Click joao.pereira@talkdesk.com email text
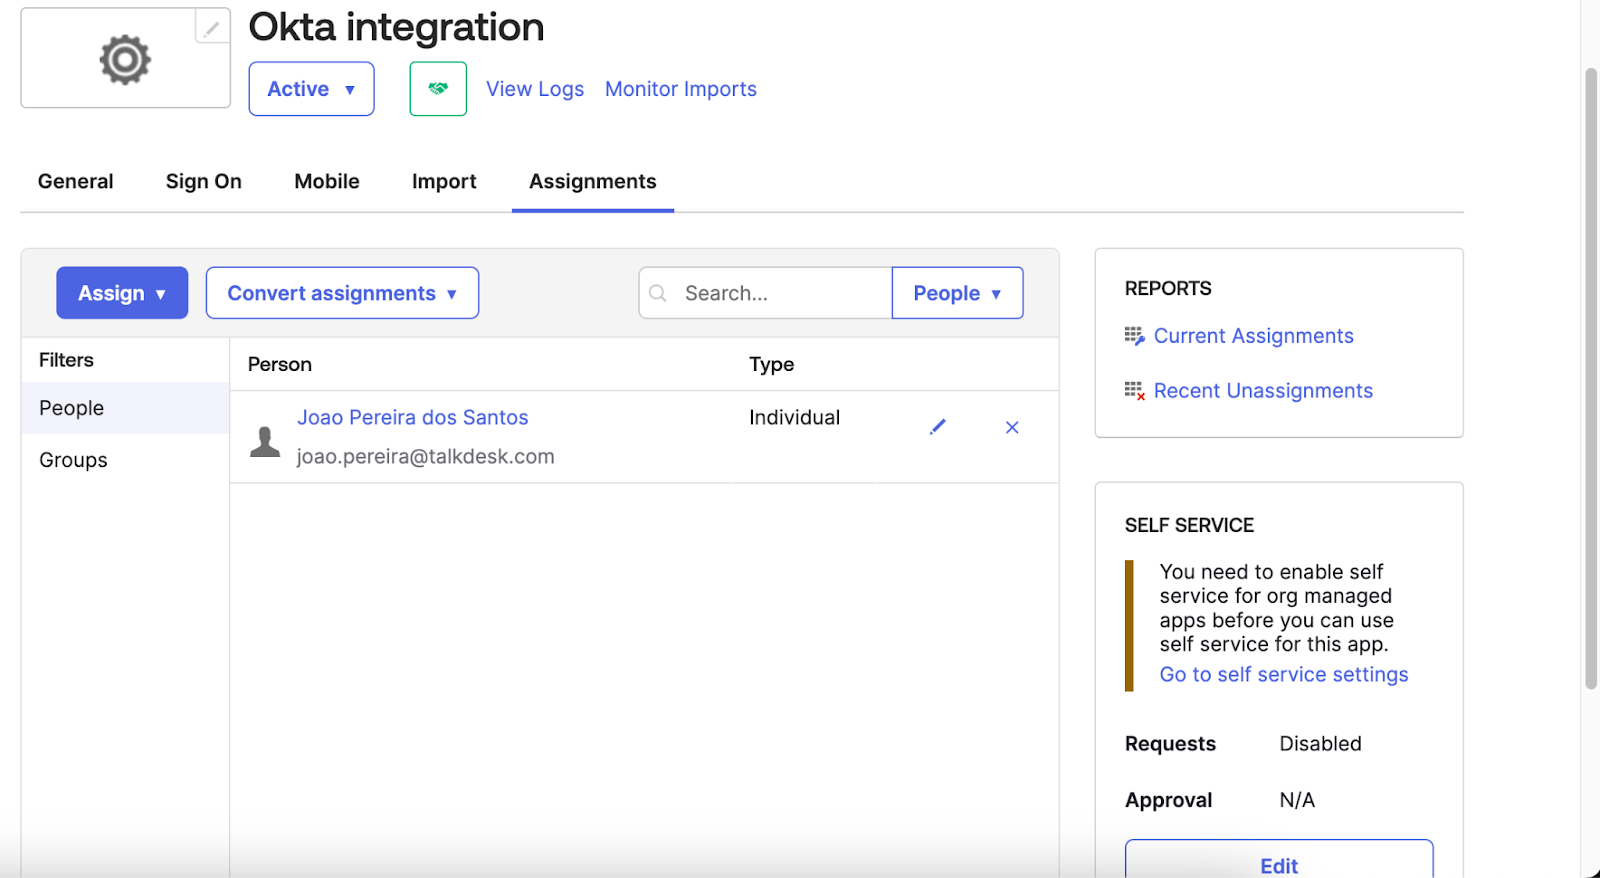Viewport: 1600px width, 878px height. coord(426,457)
